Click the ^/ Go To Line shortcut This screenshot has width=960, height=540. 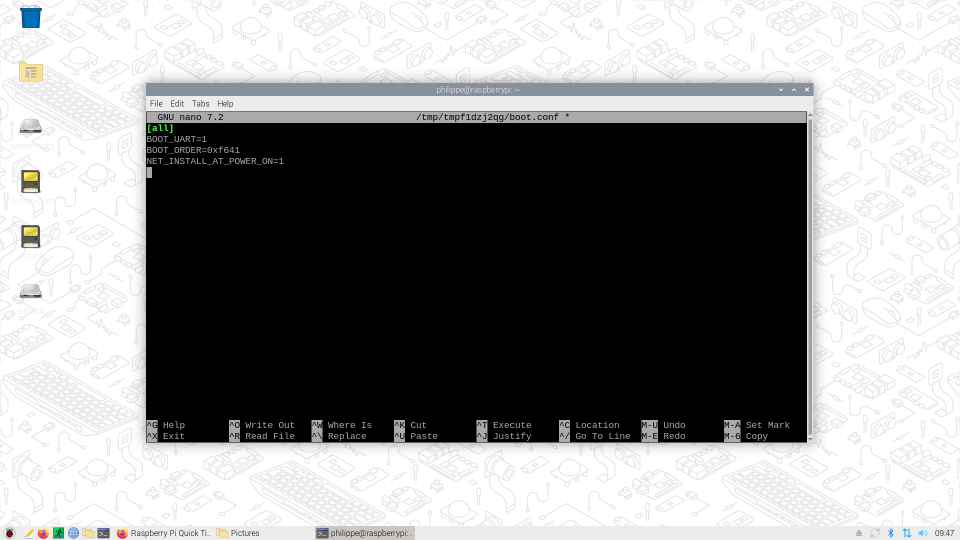(594, 436)
